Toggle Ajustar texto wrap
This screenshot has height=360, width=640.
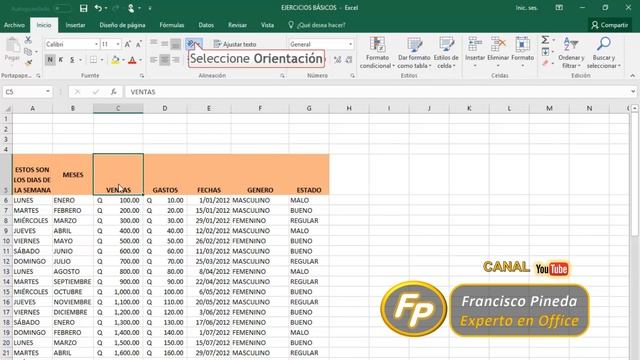(x=235, y=44)
